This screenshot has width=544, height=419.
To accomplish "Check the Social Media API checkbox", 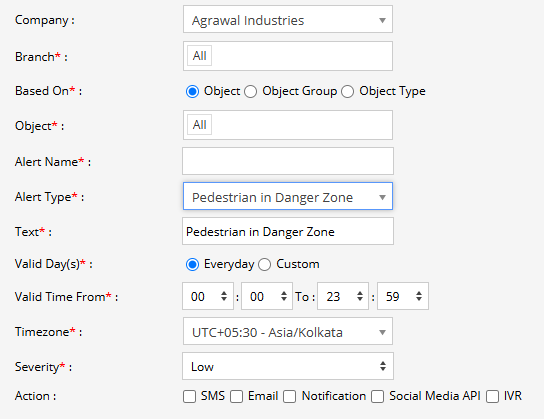I will (x=377, y=396).
